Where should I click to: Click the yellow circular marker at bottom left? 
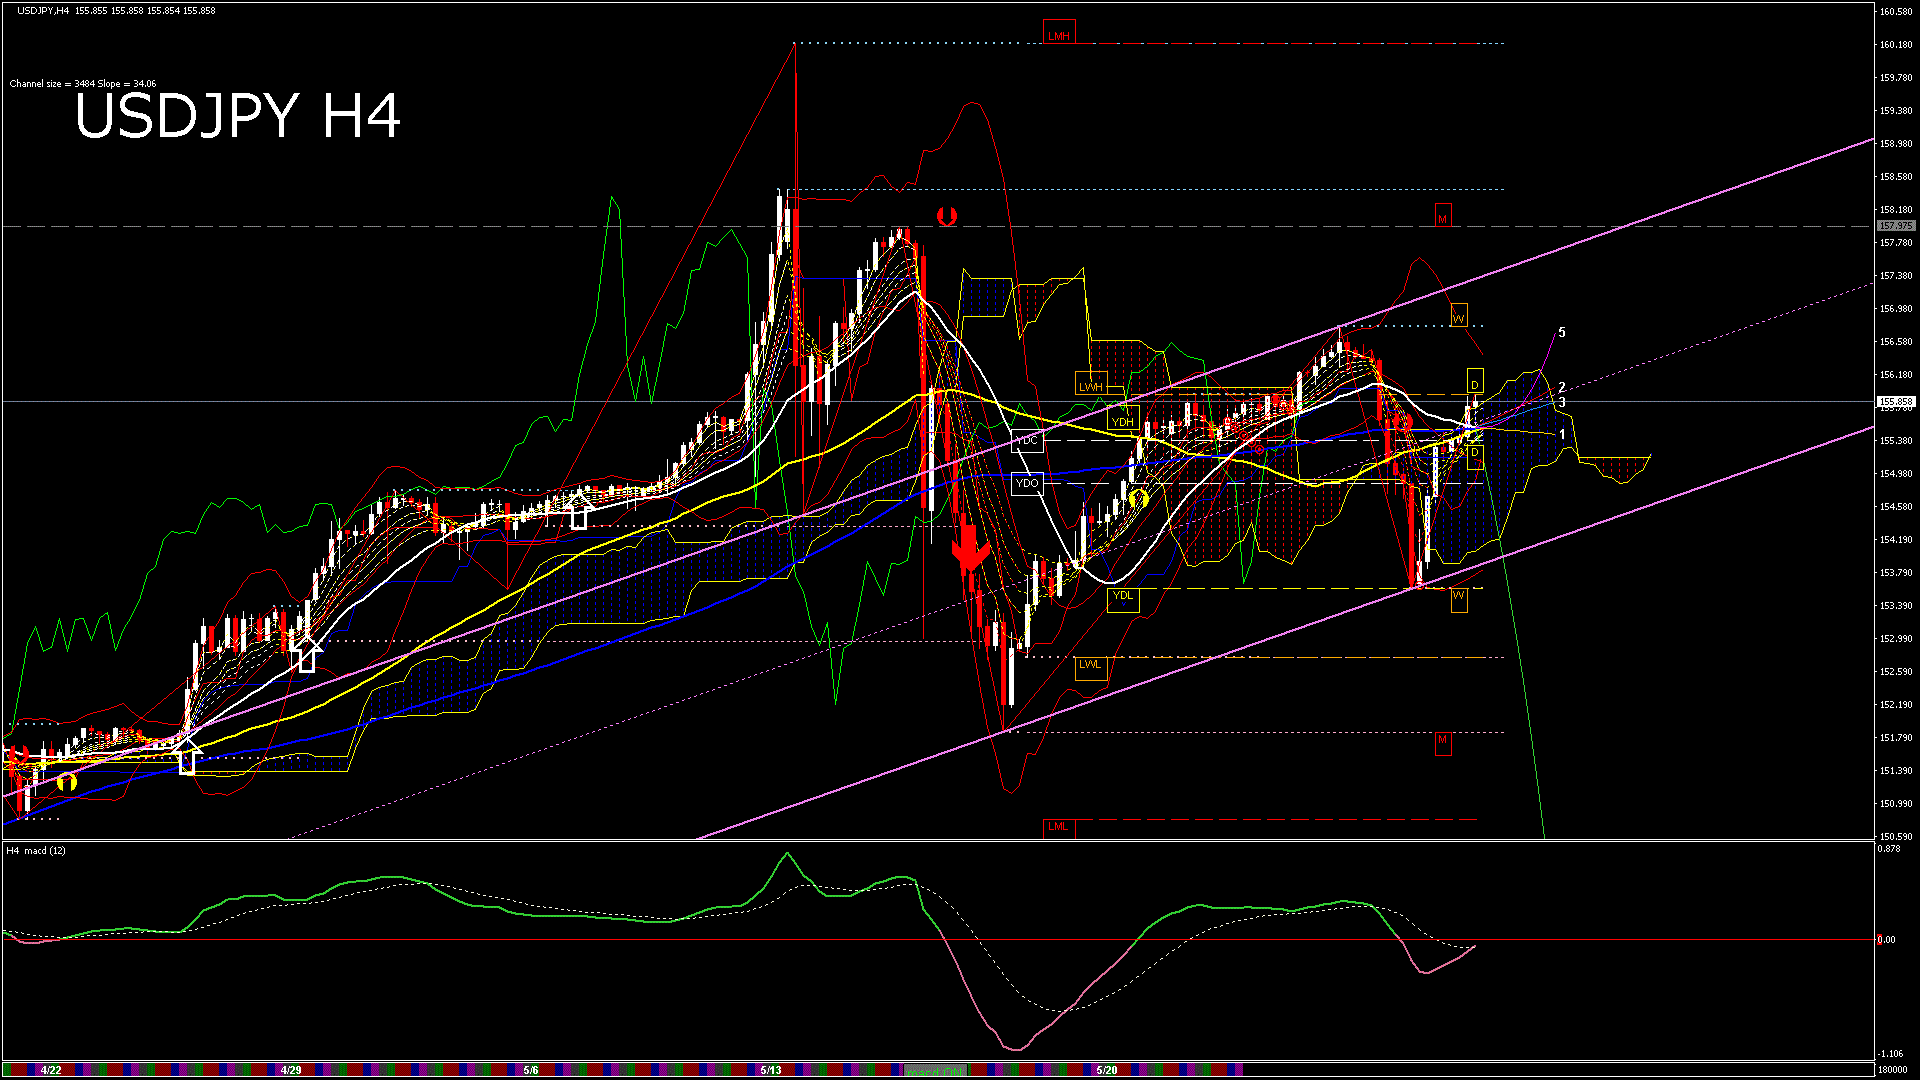pos(67,782)
